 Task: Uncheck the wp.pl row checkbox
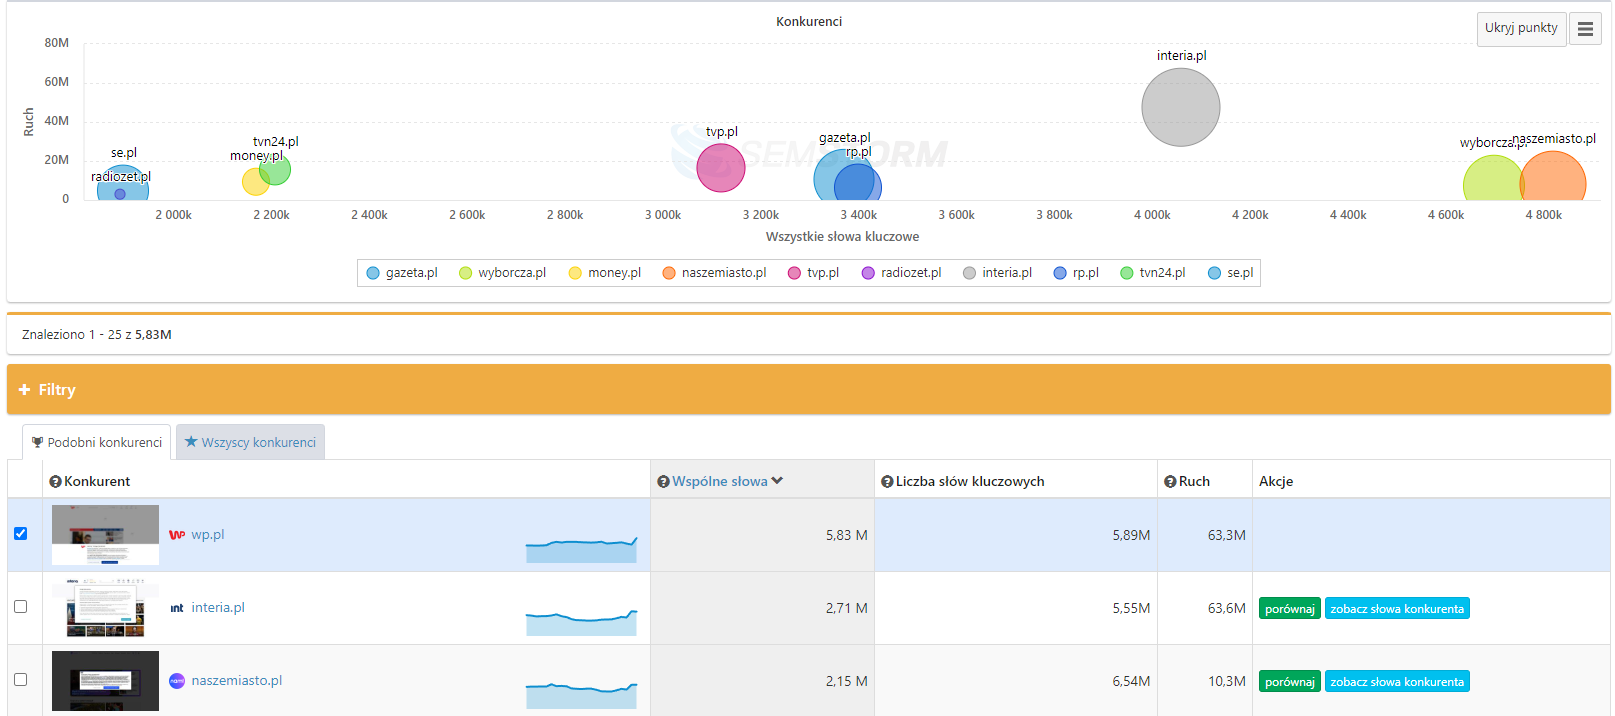coord(21,534)
